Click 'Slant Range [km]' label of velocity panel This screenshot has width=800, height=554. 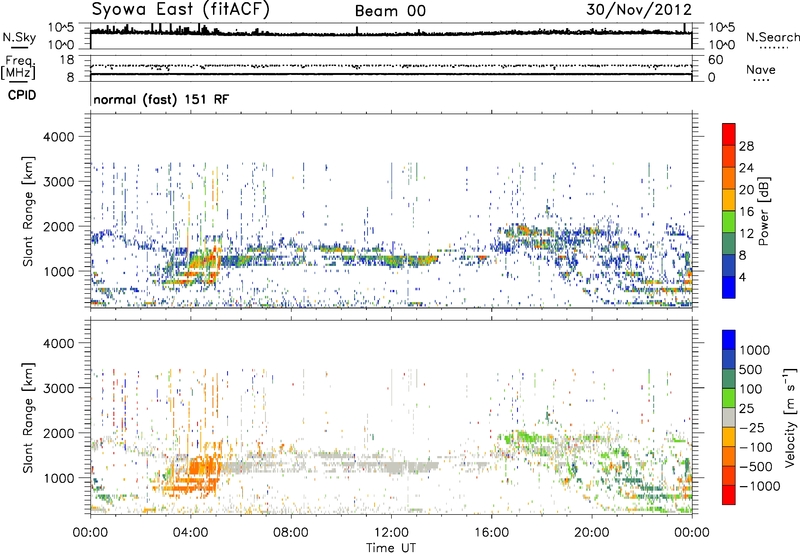pos(28,417)
